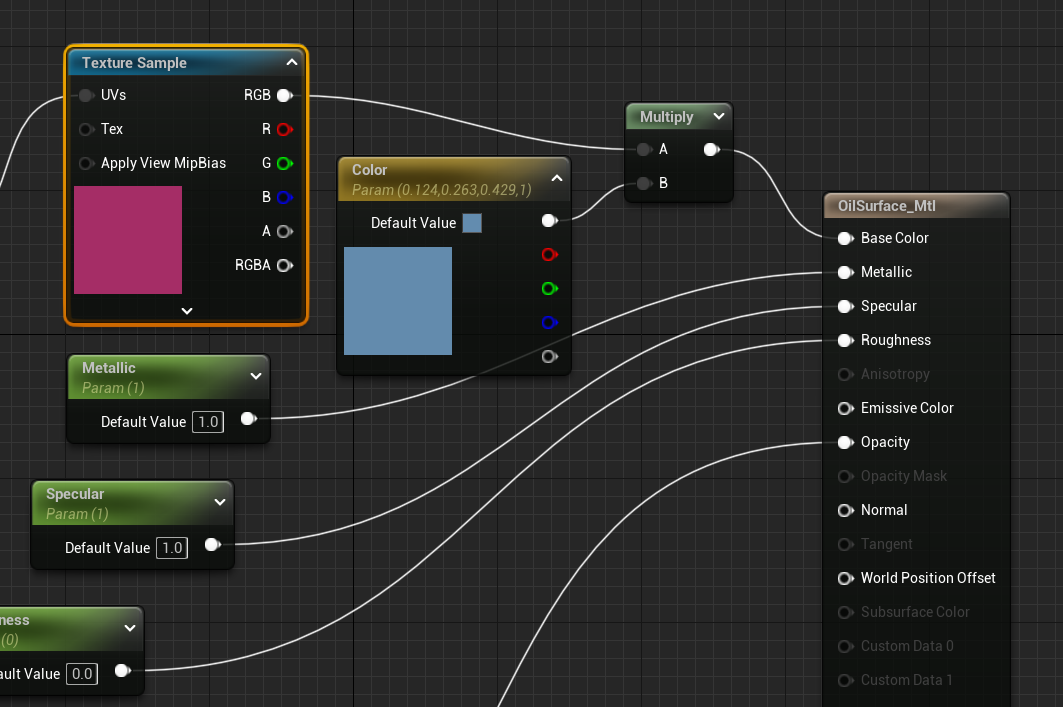The height and width of the screenshot is (707, 1063).
Task: Click the RGBA output pin on Texture Sample
Action: pos(285,265)
